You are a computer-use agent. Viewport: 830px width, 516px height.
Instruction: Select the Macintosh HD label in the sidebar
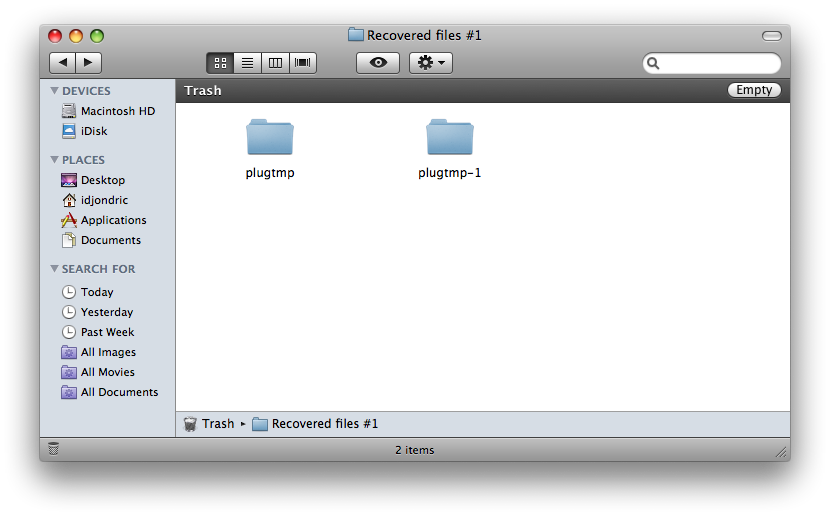click(118, 111)
